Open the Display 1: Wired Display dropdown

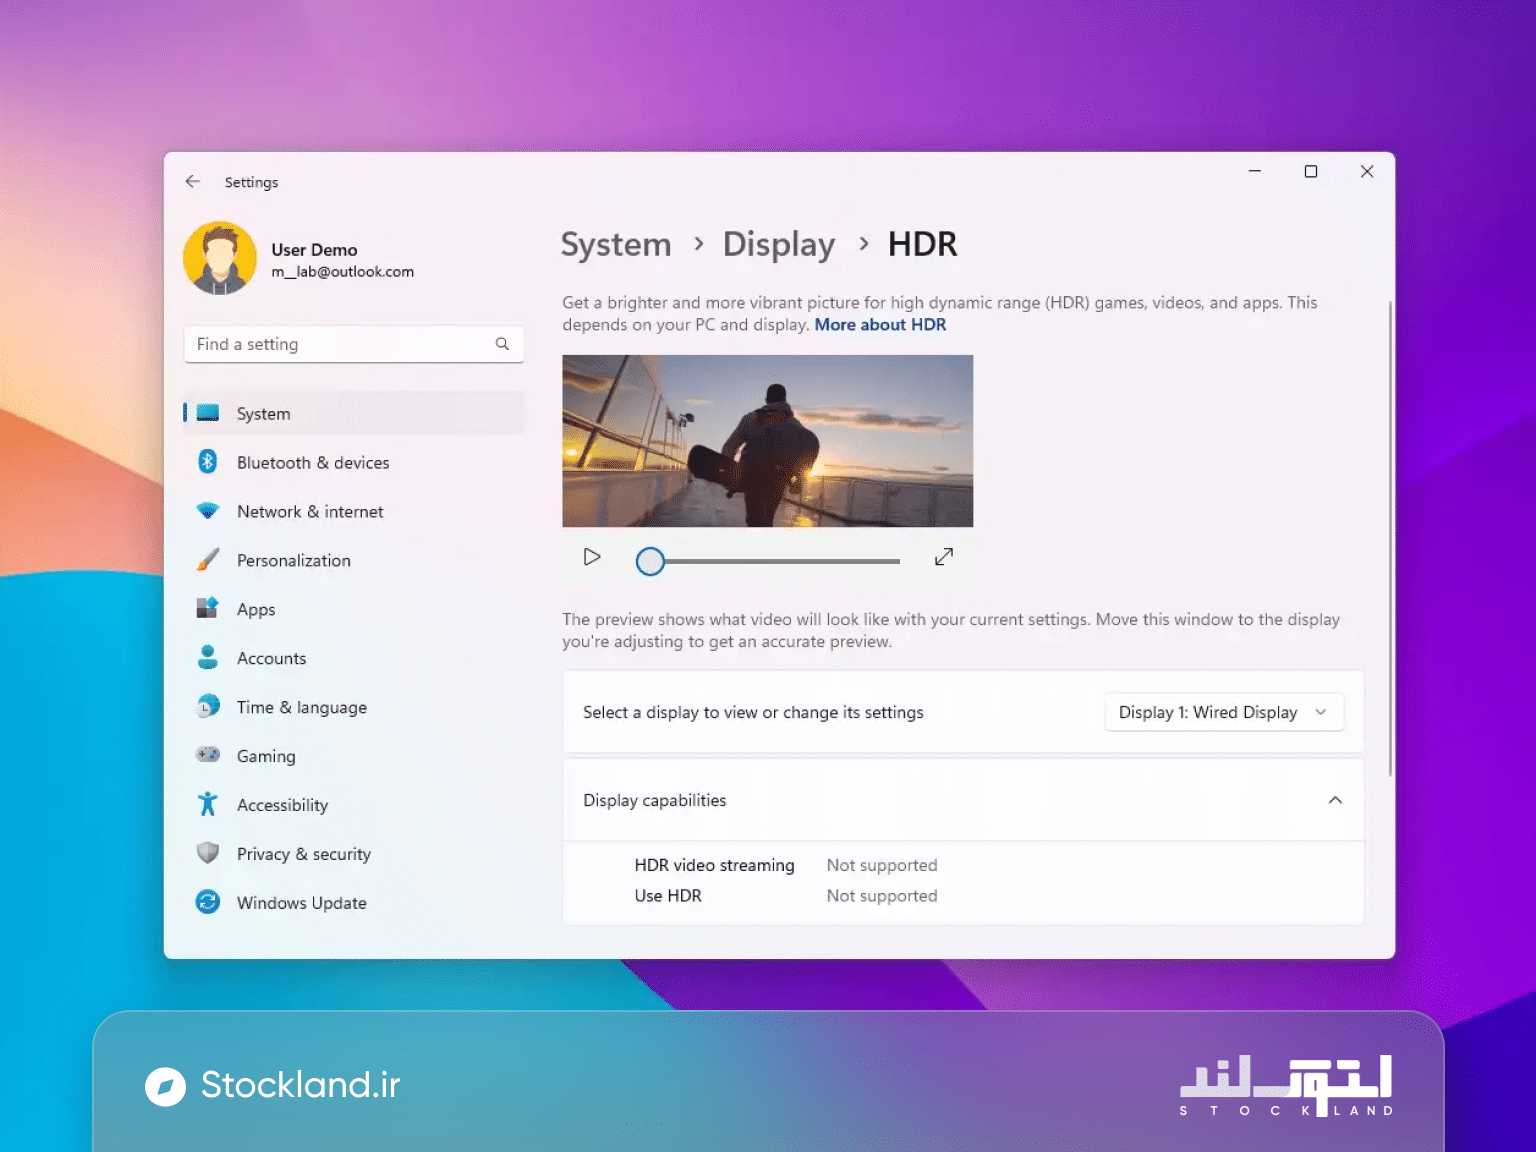[1224, 712]
